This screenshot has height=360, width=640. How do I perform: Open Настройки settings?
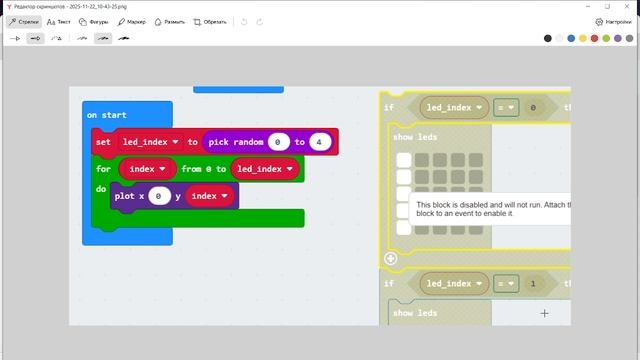pos(613,22)
